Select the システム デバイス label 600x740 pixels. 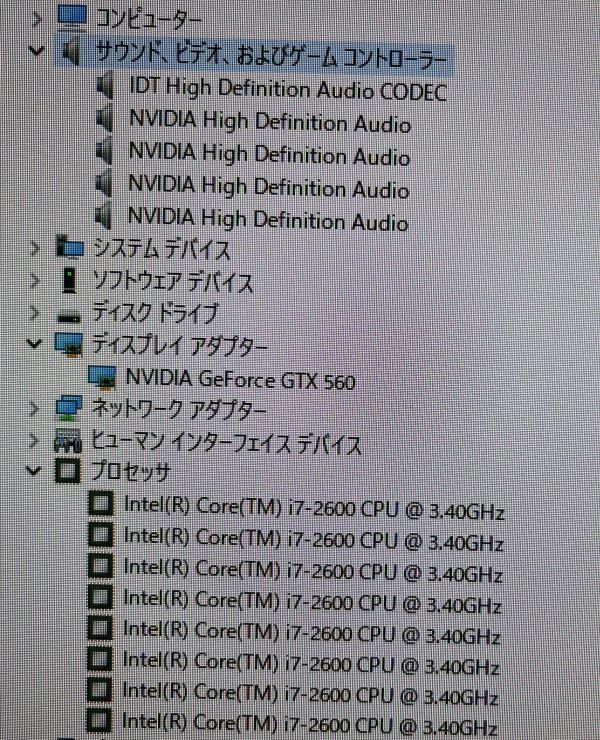pyautogui.click(x=161, y=249)
